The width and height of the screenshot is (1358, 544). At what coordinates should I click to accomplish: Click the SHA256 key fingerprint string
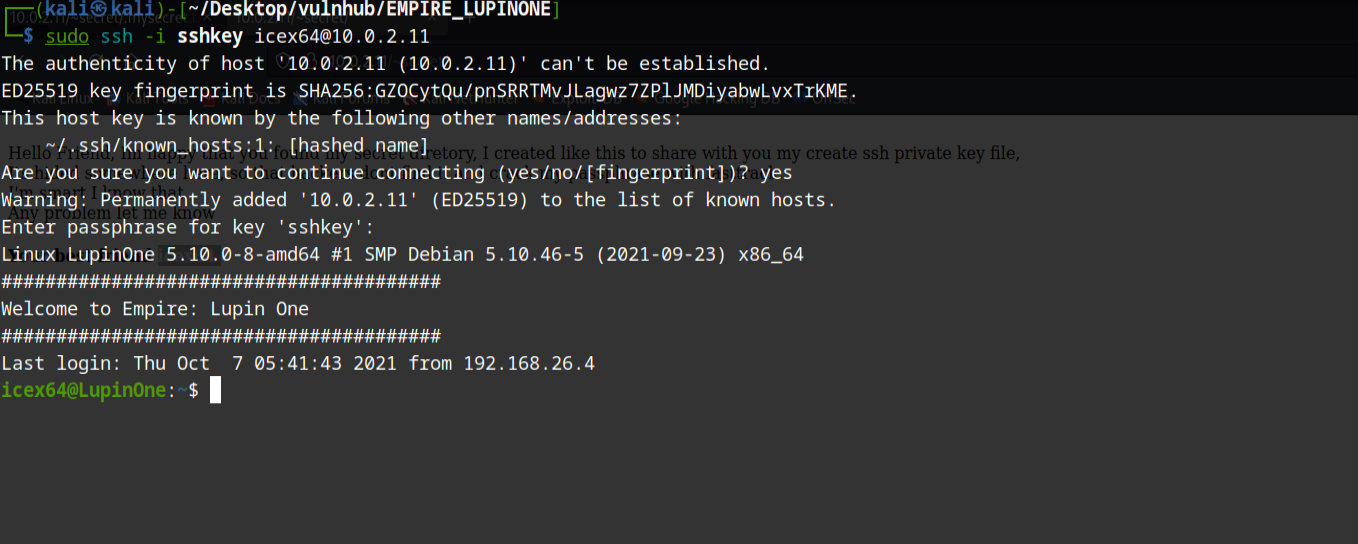[579, 91]
